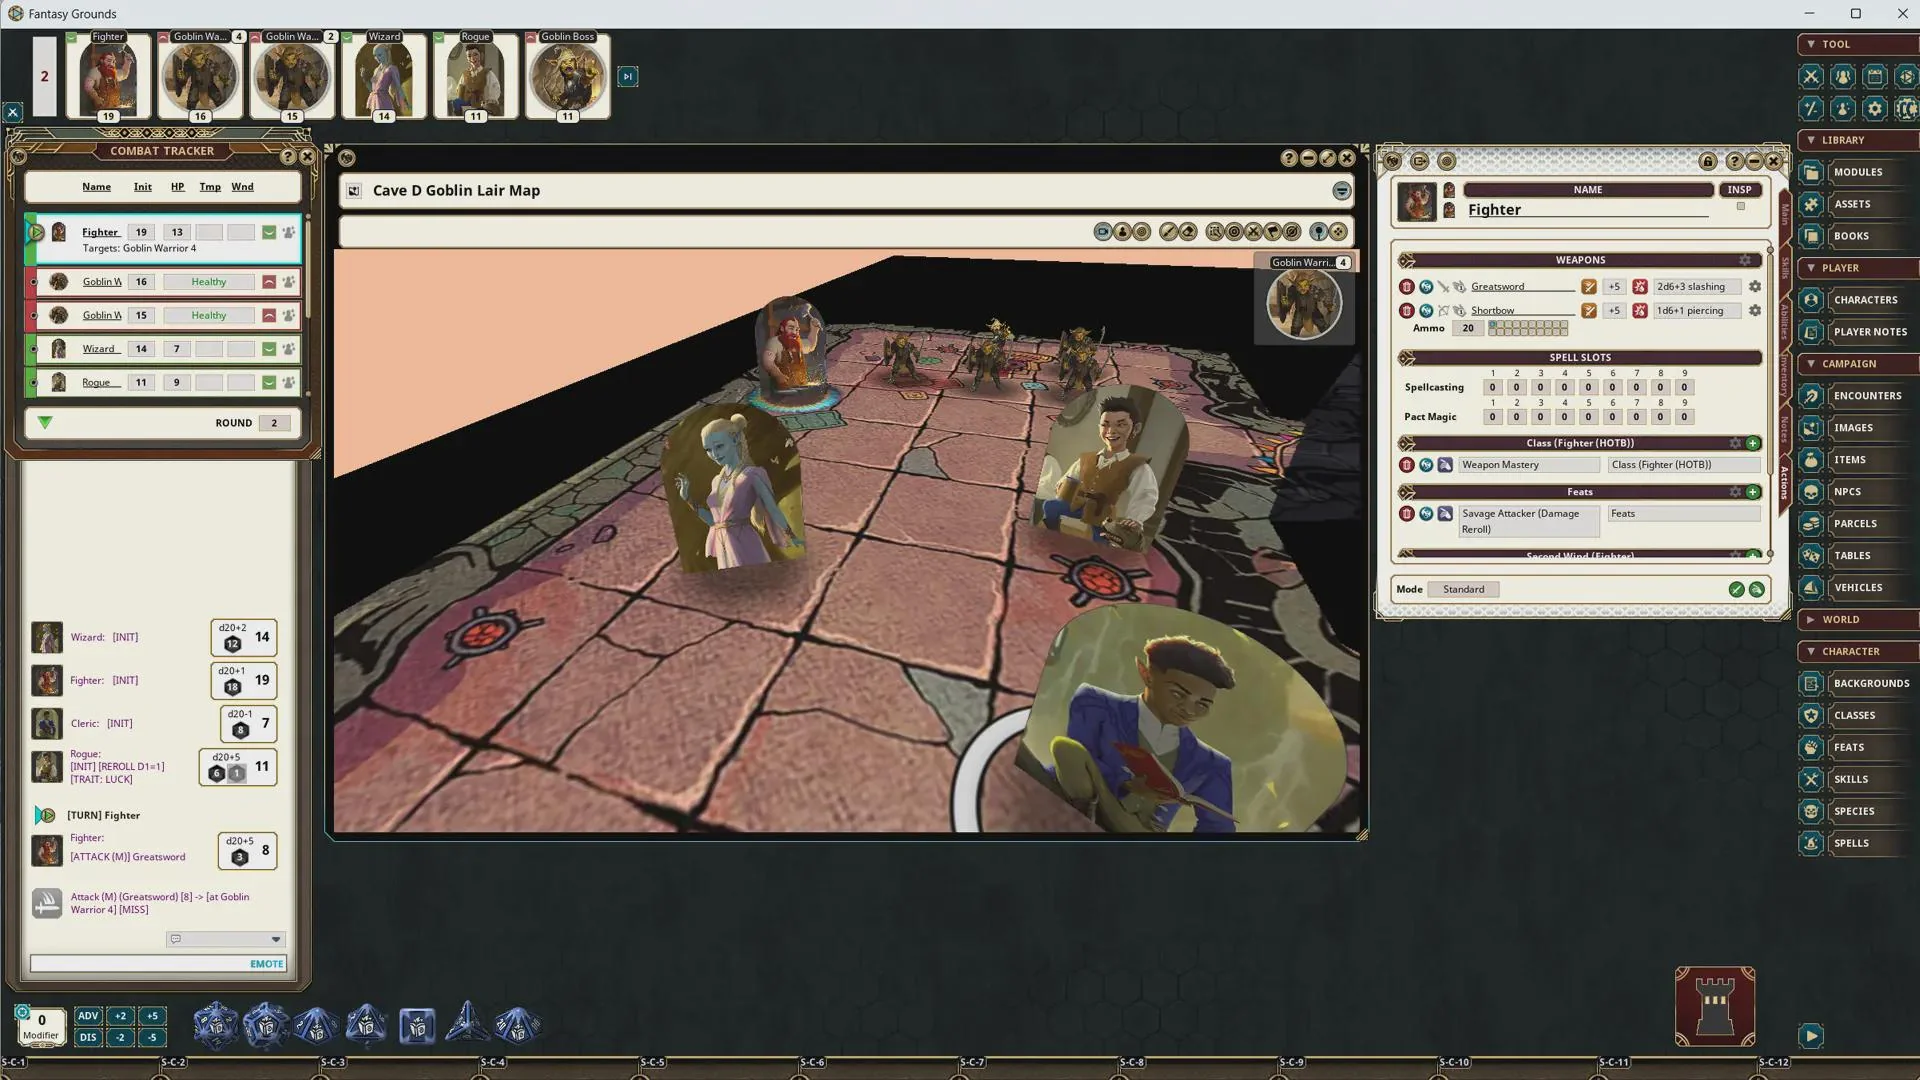Screen dimensions: 1920x1080
Task: Select the d4 pyramid die
Action: (466, 1023)
